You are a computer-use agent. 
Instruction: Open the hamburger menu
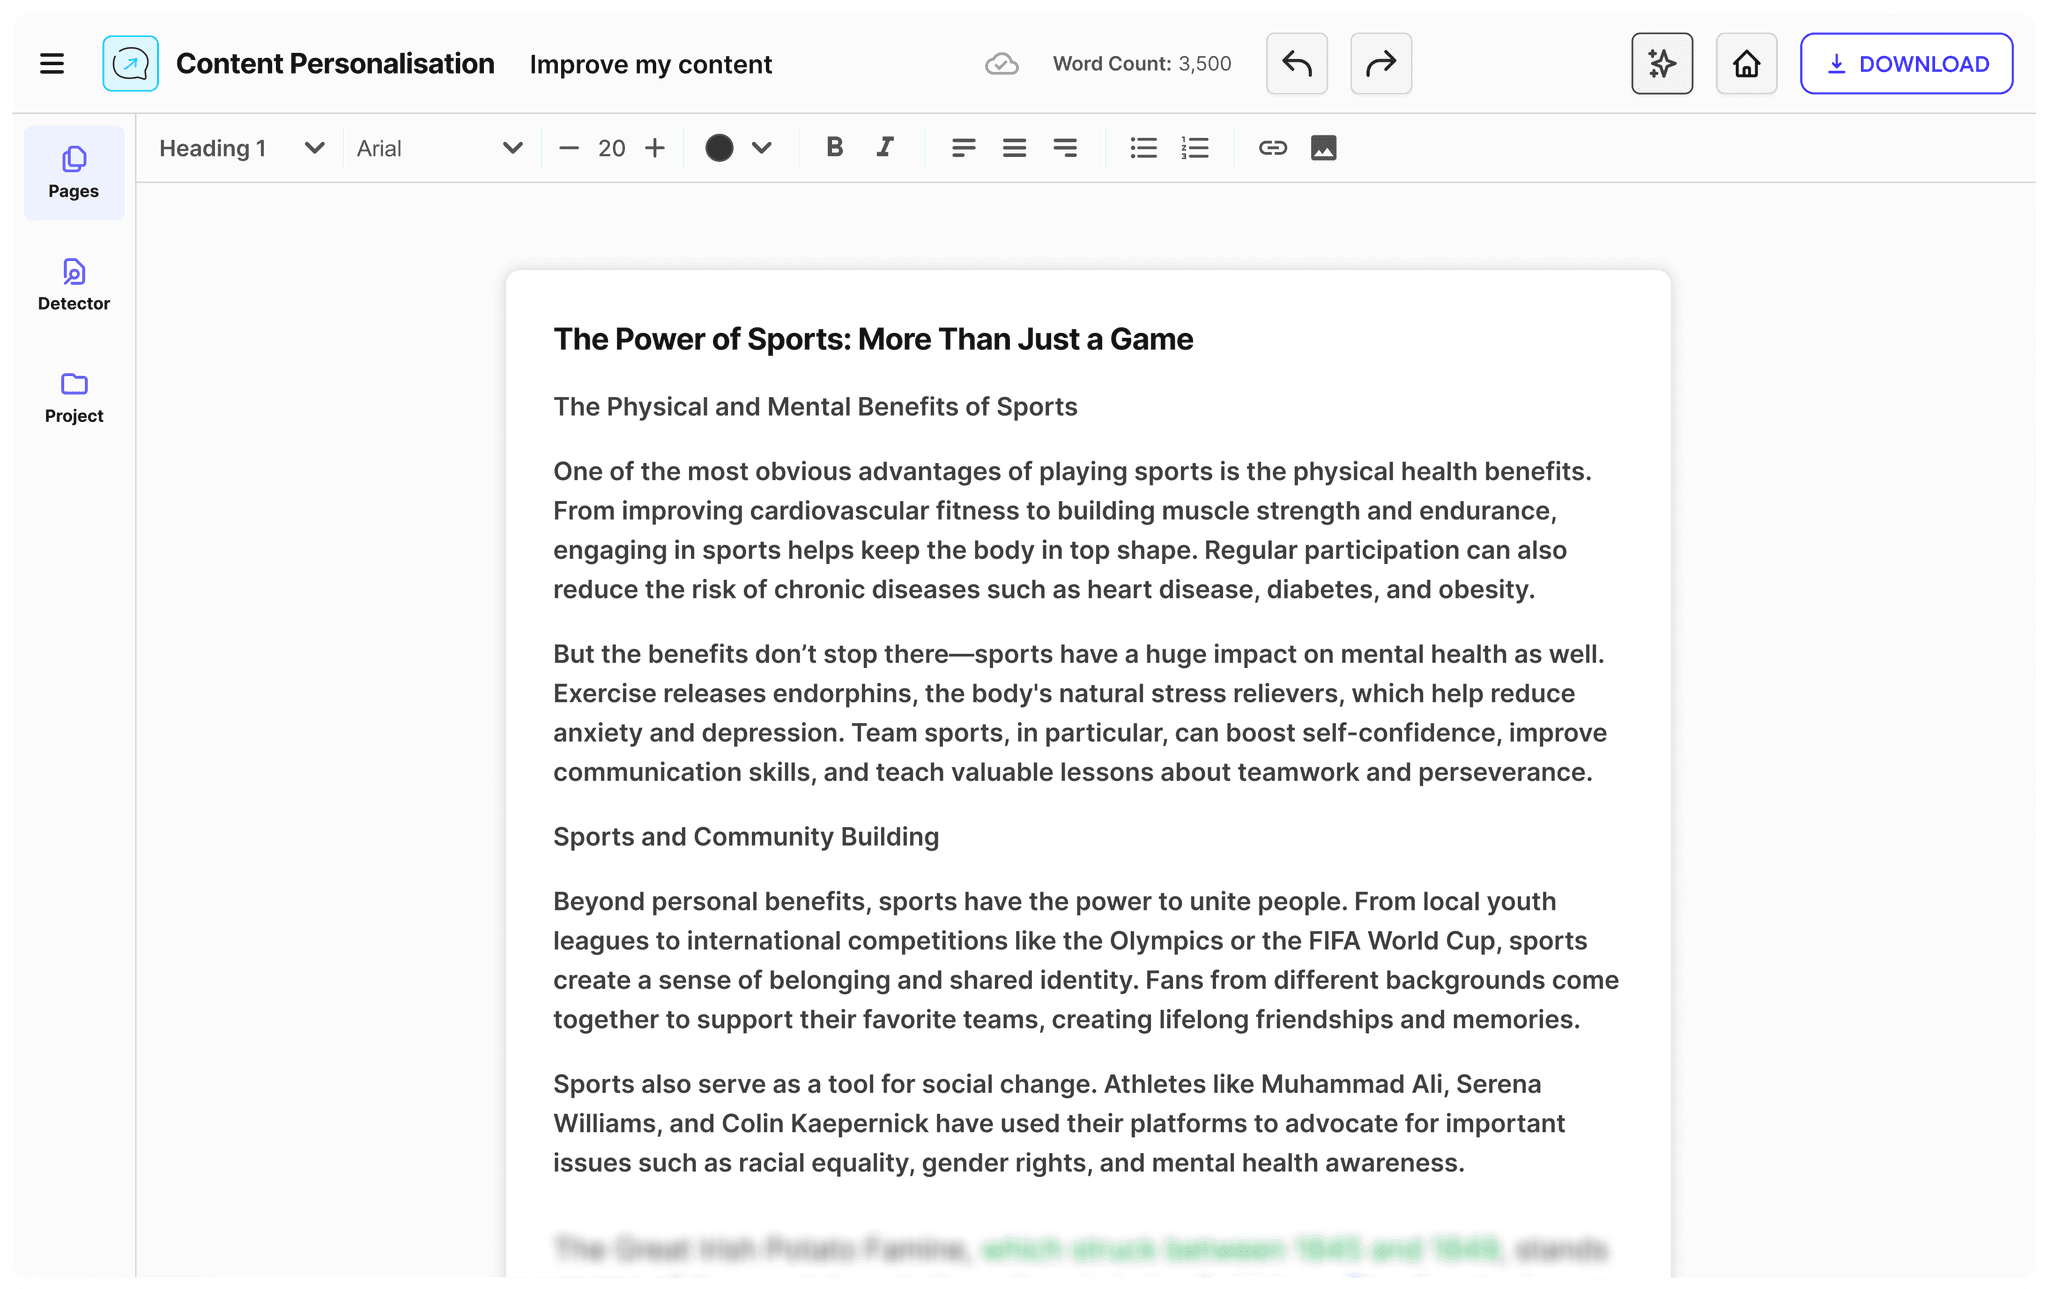52,64
